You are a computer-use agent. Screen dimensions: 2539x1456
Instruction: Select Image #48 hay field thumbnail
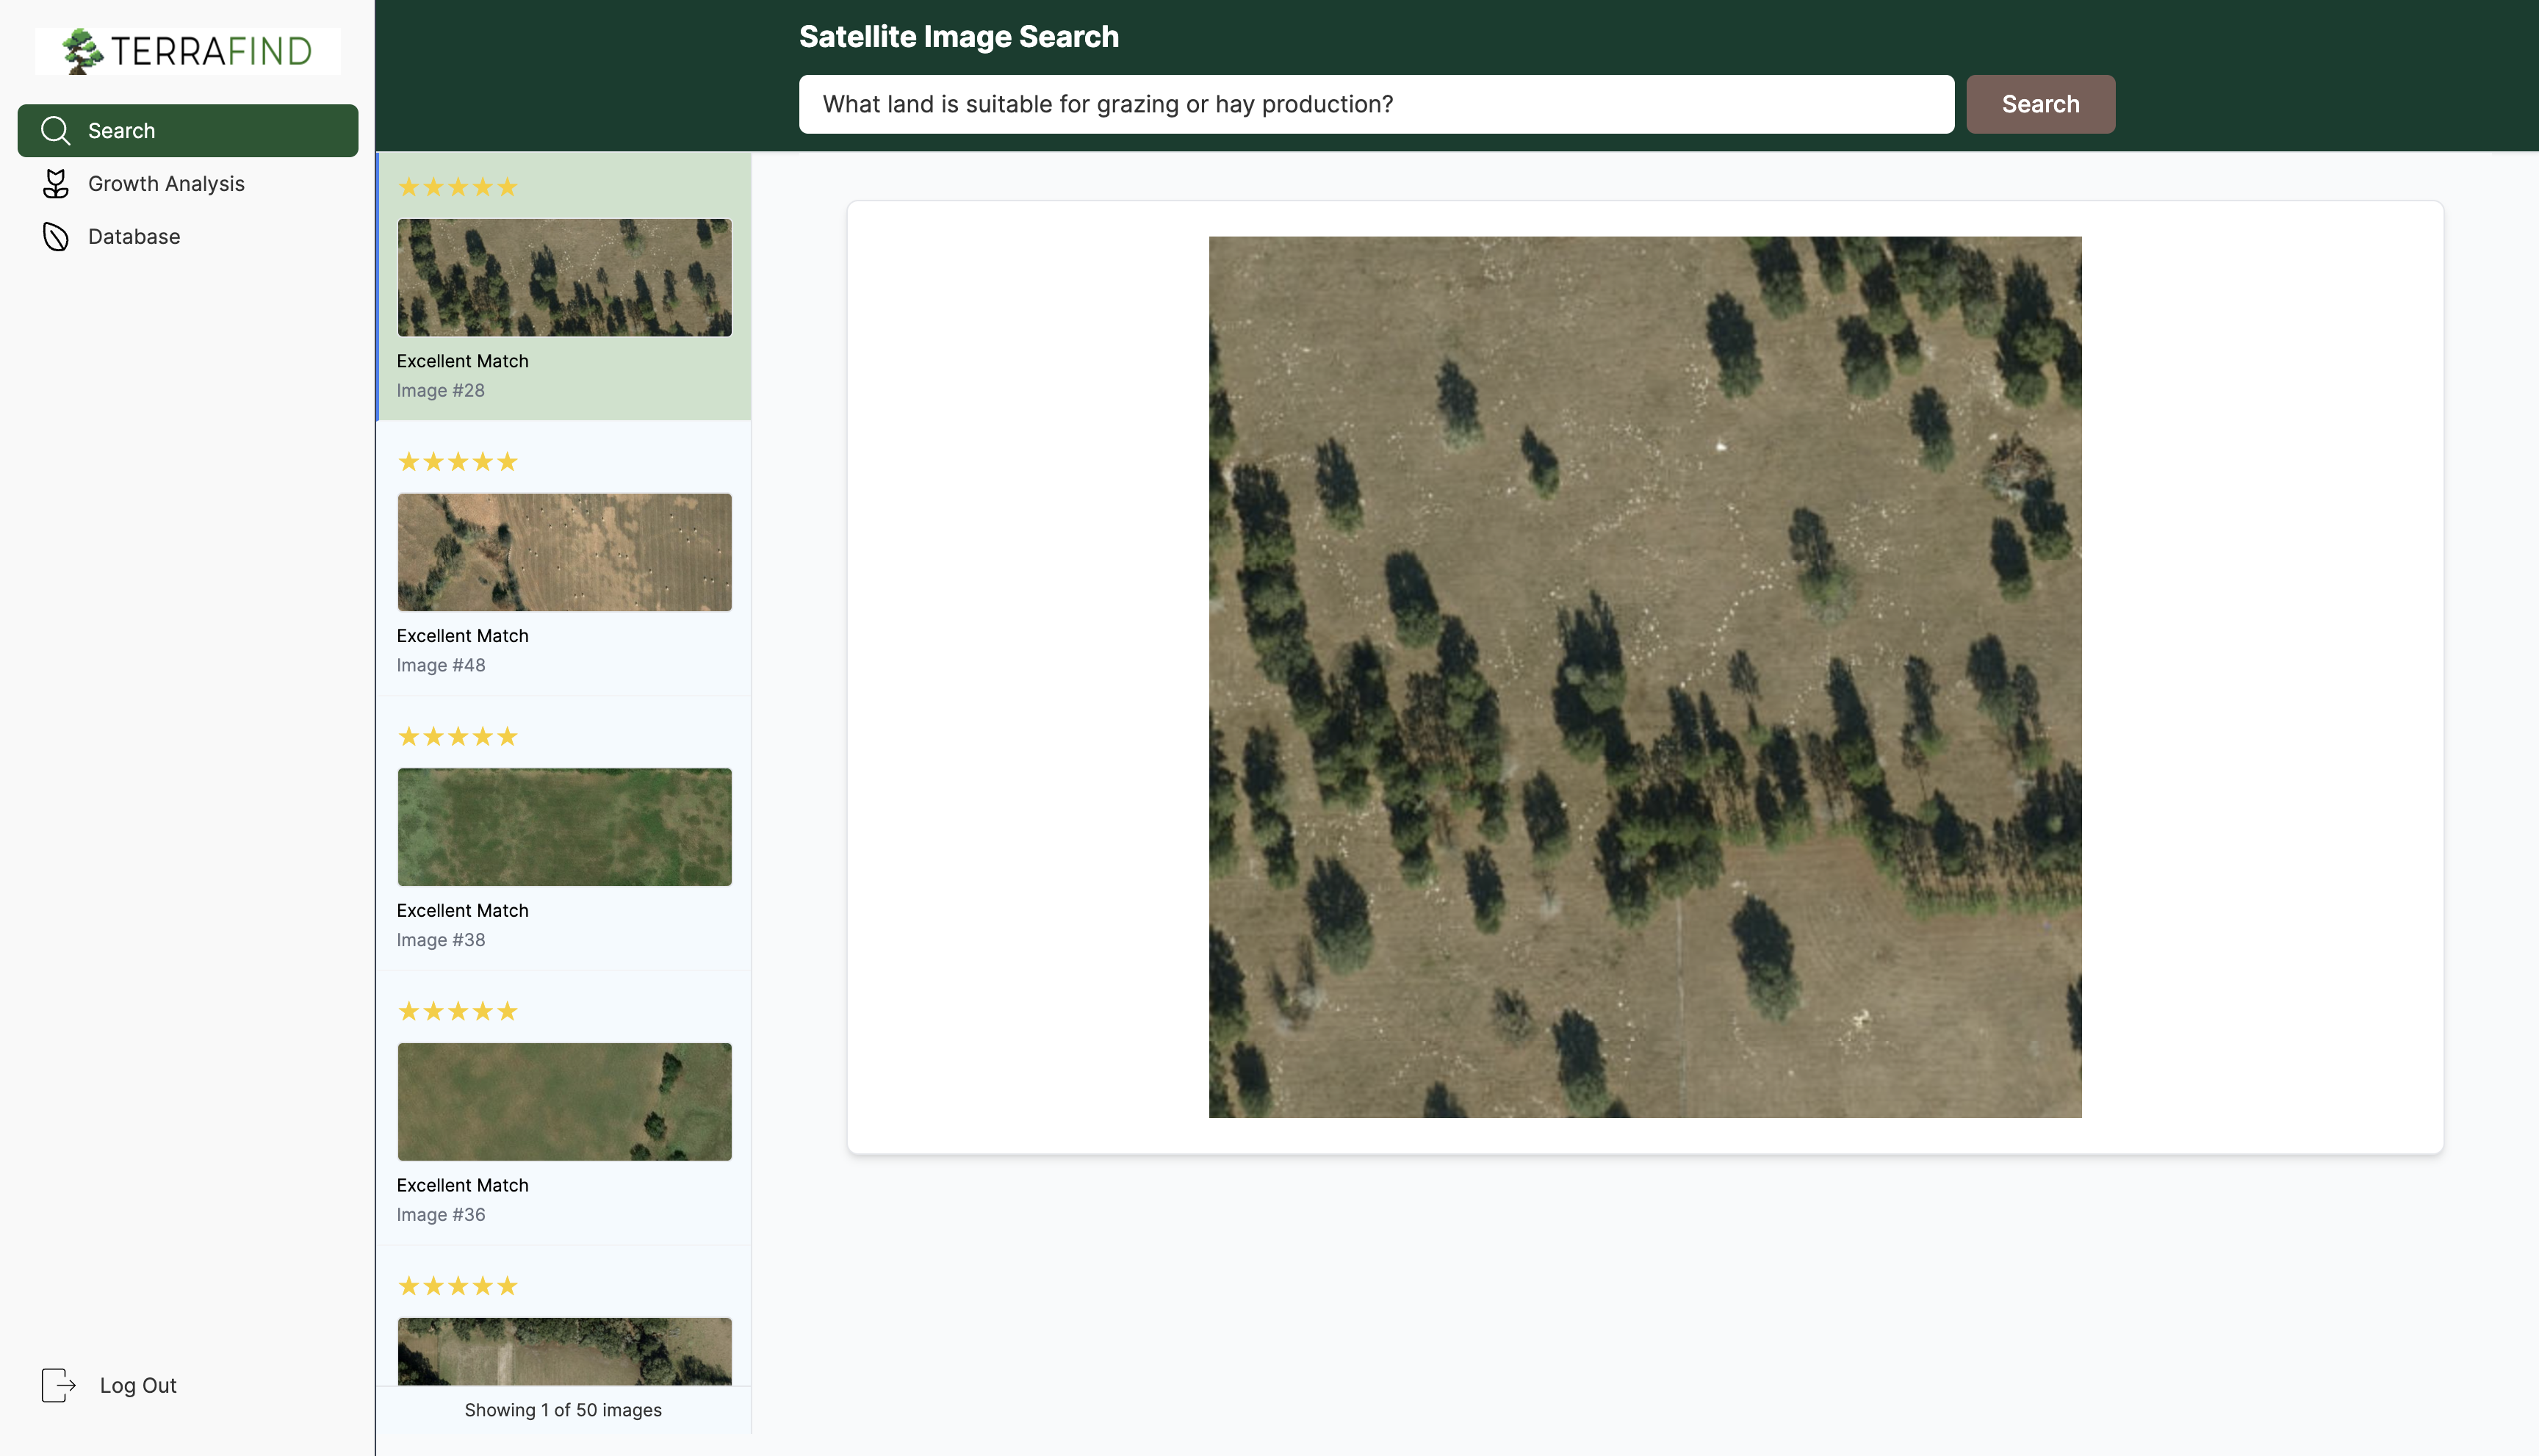[564, 552]
